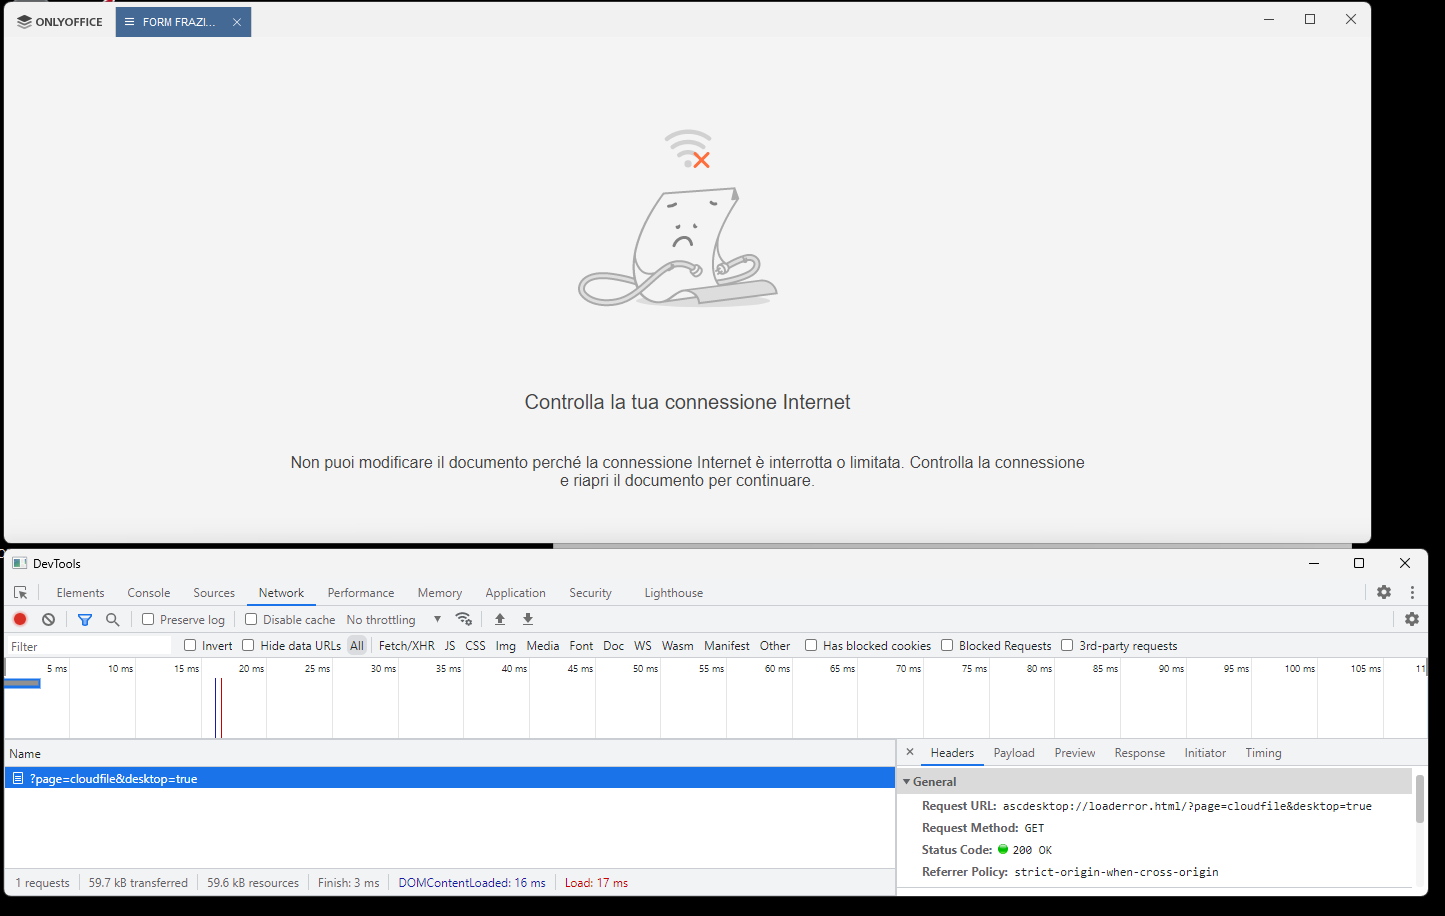
Task: Clear the network log
Action: coord(48,619)
